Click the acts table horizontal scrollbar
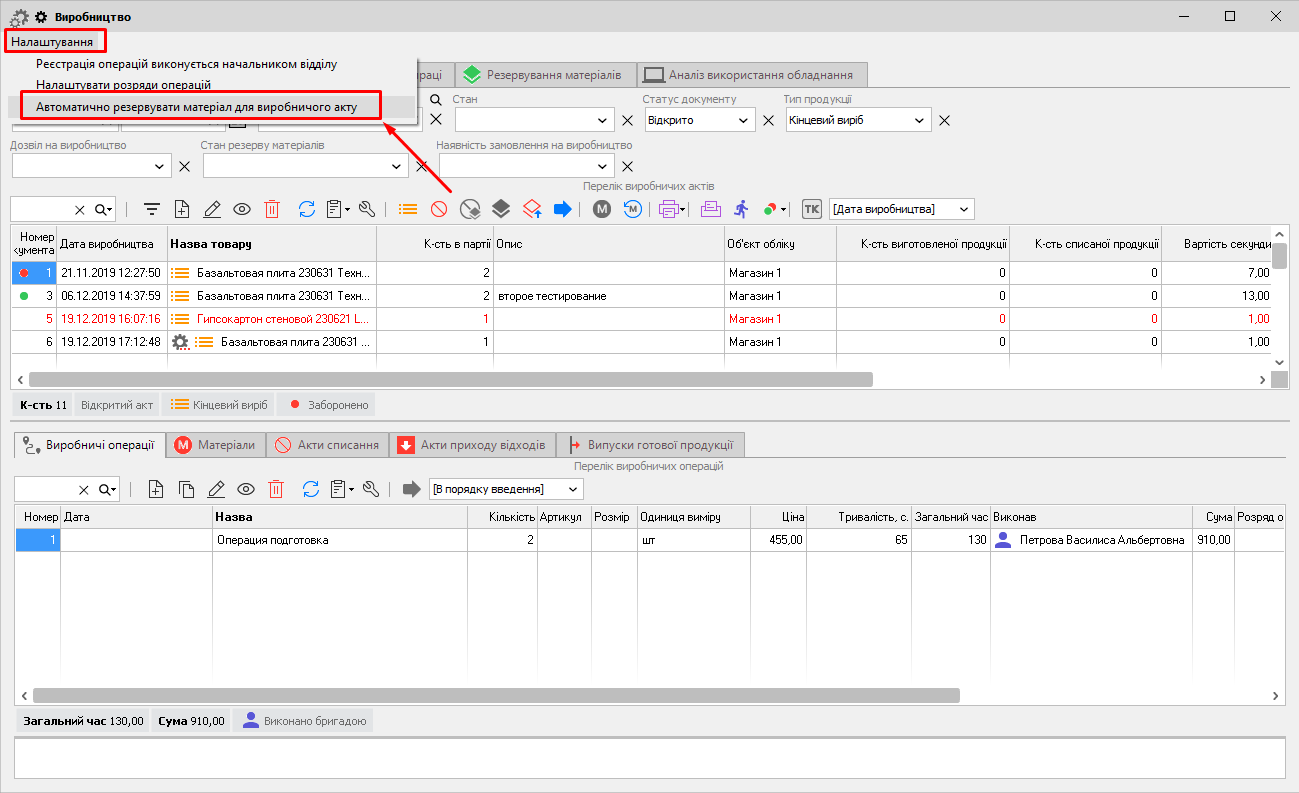Image resolution: width=1299 pixels, height=793 pixels. (450, 380)
